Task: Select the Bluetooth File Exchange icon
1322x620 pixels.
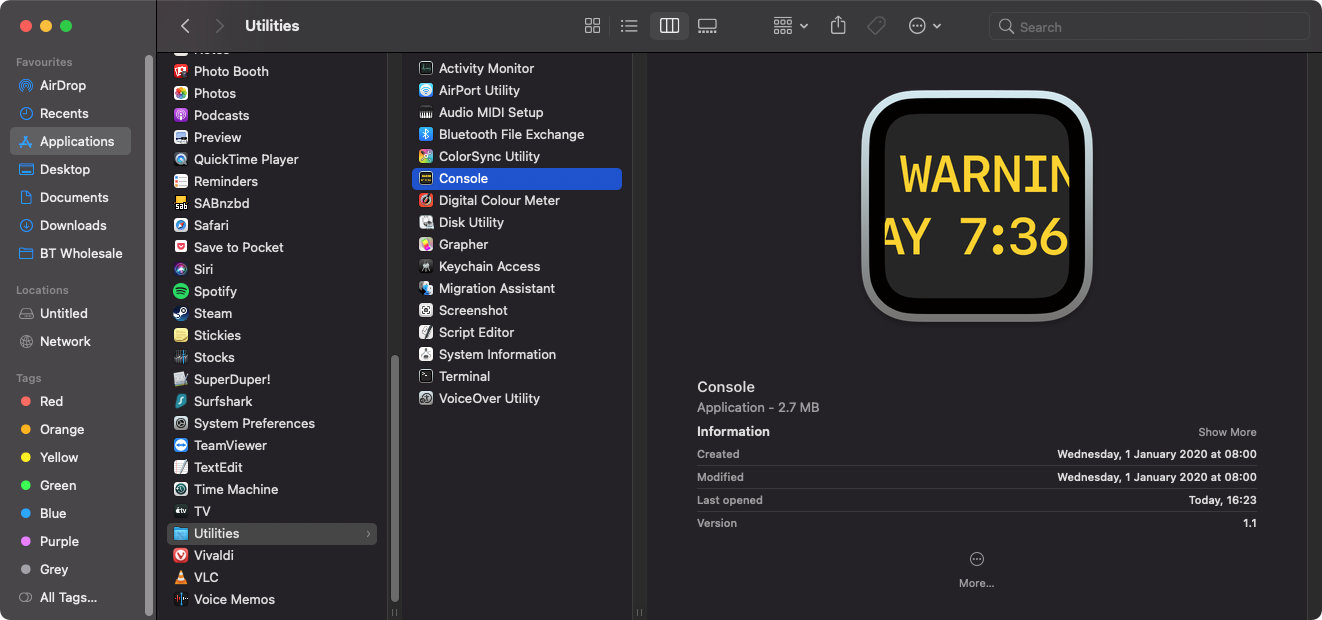Action: pyautogui.click(x=426, y=134)
